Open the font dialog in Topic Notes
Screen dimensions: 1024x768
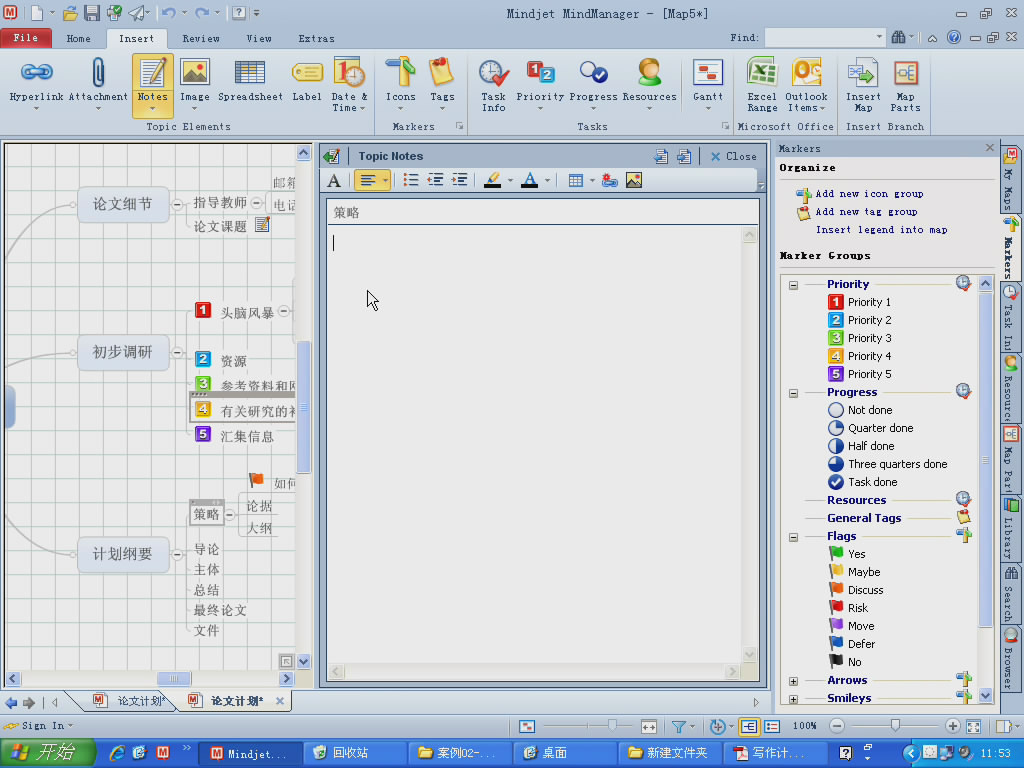coord(334,180)
